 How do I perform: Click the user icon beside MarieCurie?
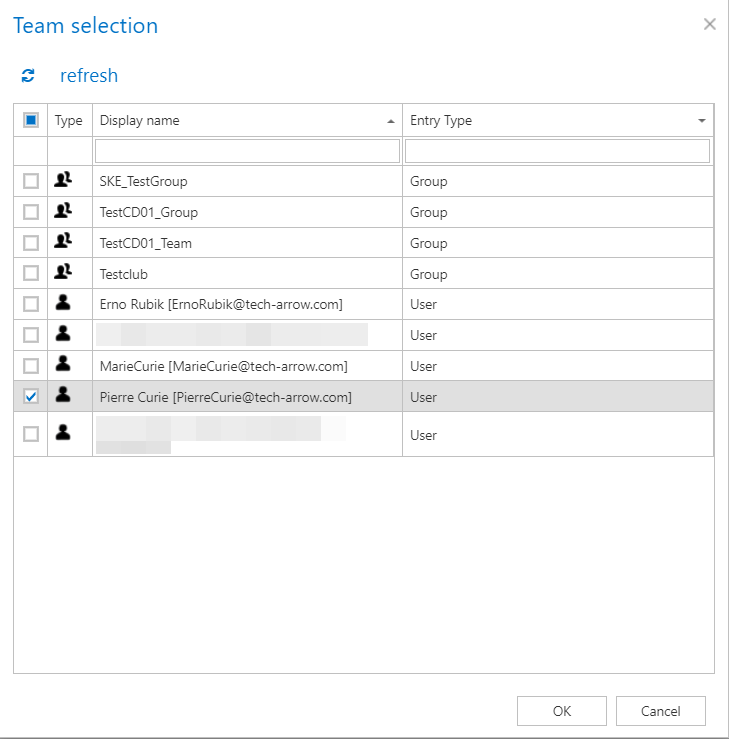[x=63, y=366]
